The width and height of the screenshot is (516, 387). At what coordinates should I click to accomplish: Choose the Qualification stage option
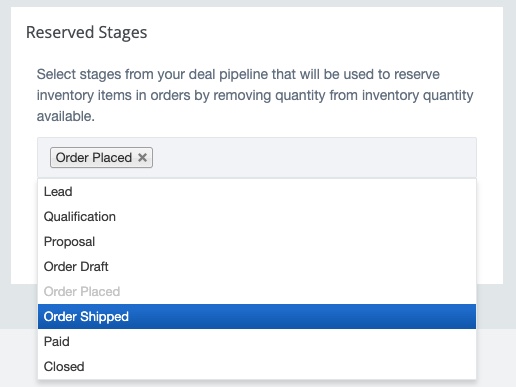coord(257,217)
